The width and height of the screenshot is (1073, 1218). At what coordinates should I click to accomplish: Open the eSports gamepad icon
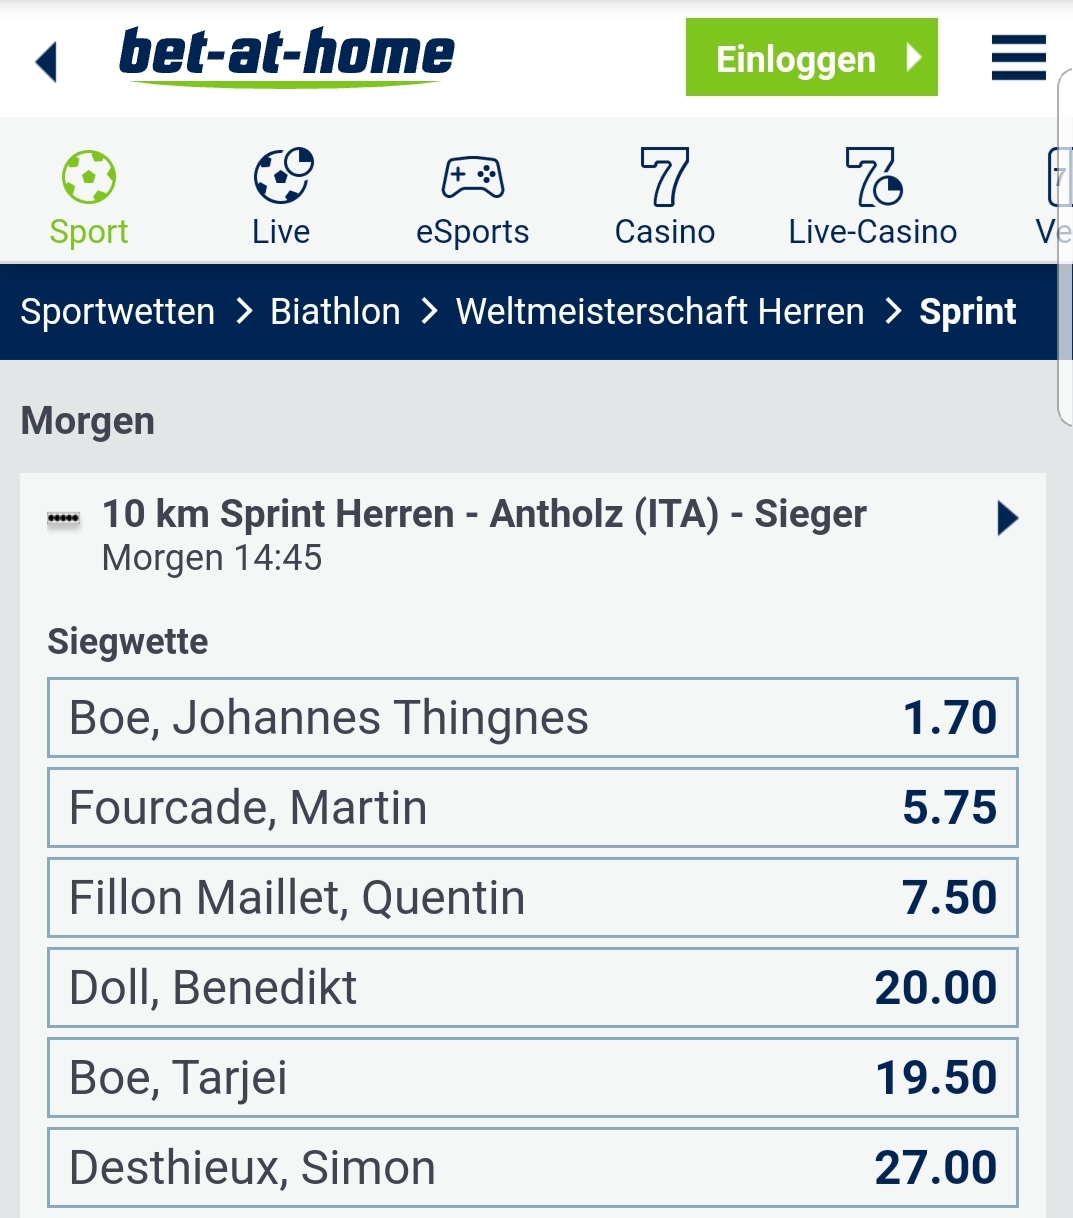(472, 178)
